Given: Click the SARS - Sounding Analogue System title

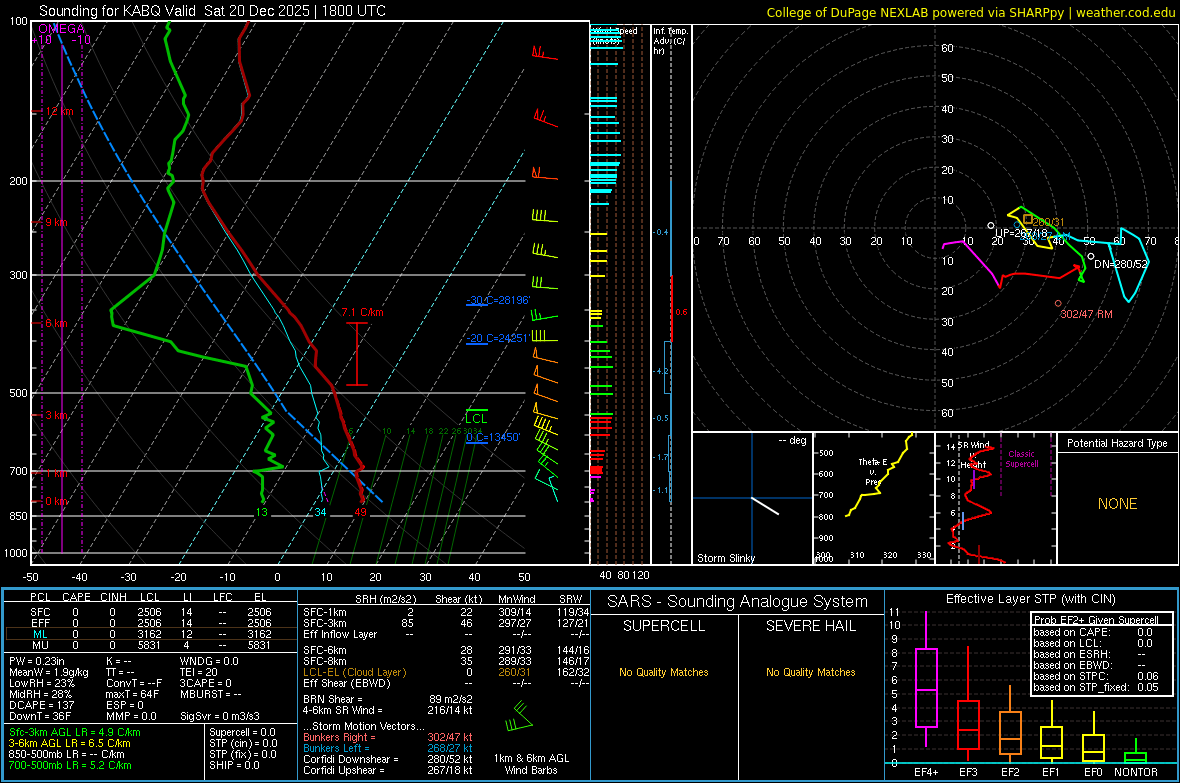Looking at the screenshot, I should [737, 602].
